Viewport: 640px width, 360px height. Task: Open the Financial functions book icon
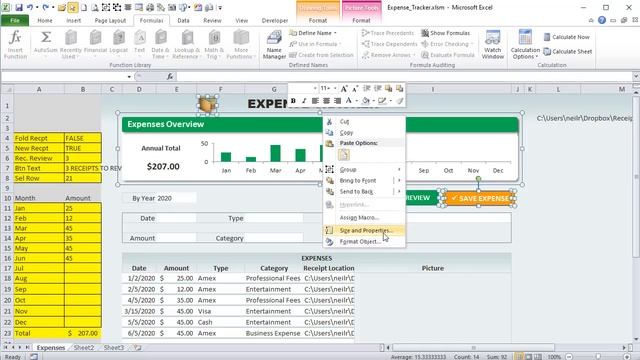click(95, 38)
